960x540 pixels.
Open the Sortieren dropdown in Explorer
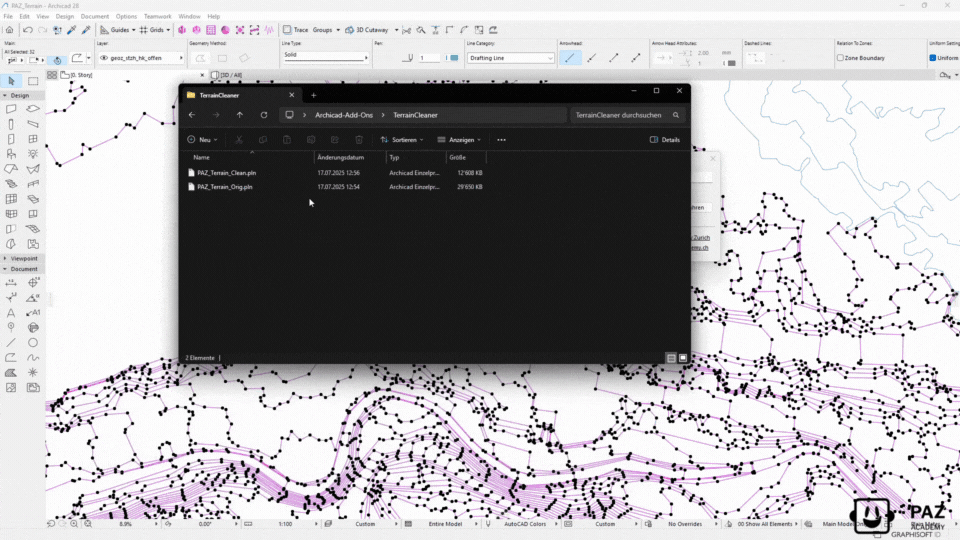[x=402, y=140]
